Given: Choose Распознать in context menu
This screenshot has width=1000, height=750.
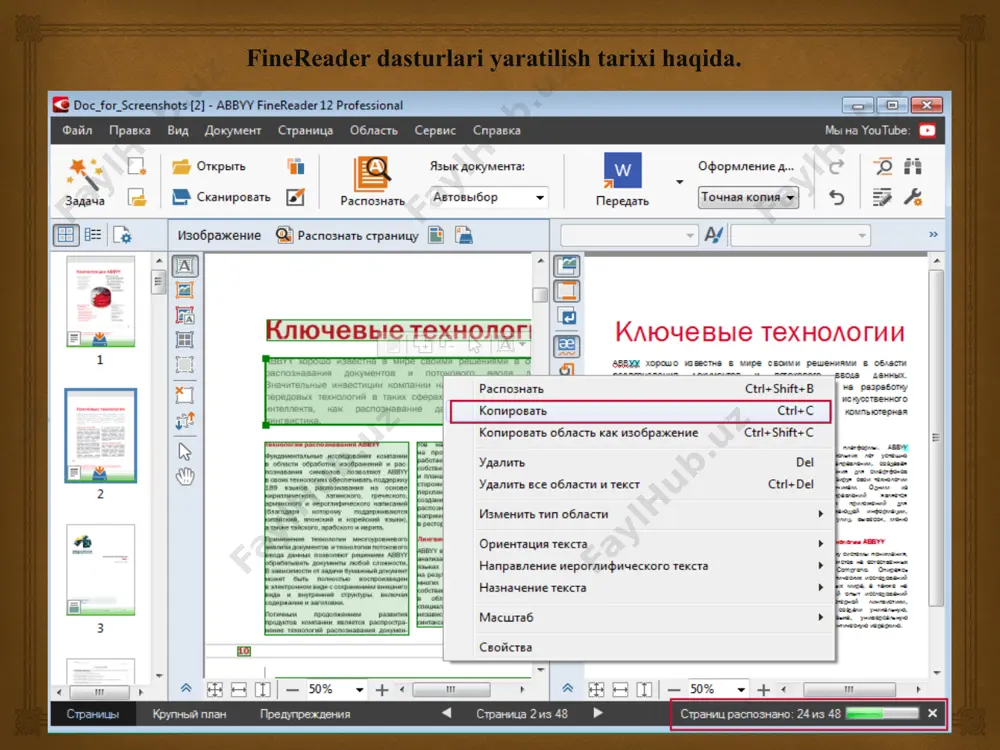Looking at the screenshot, I should point(640,389).
